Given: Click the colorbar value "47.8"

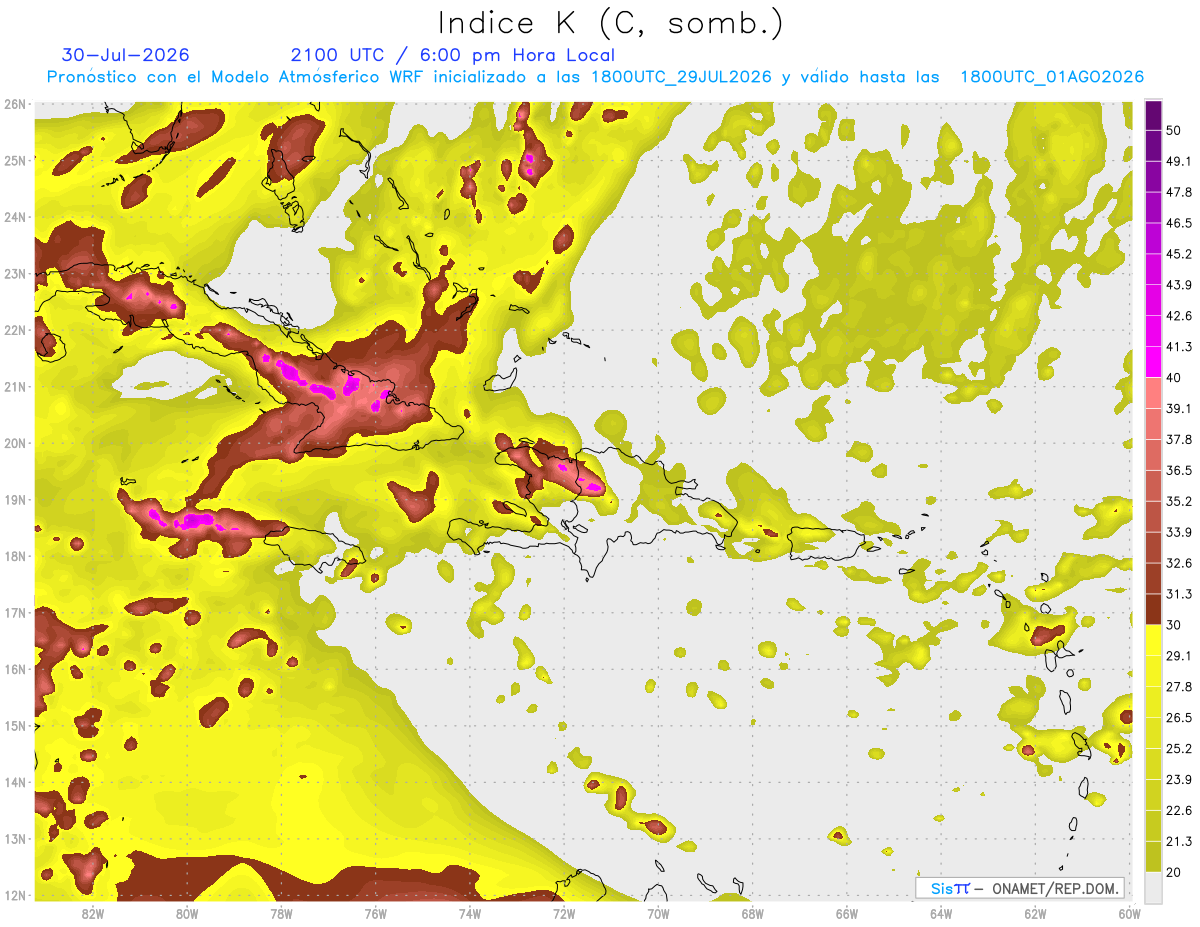Looking at the screenshot, I should click(x=1178, y=192).
